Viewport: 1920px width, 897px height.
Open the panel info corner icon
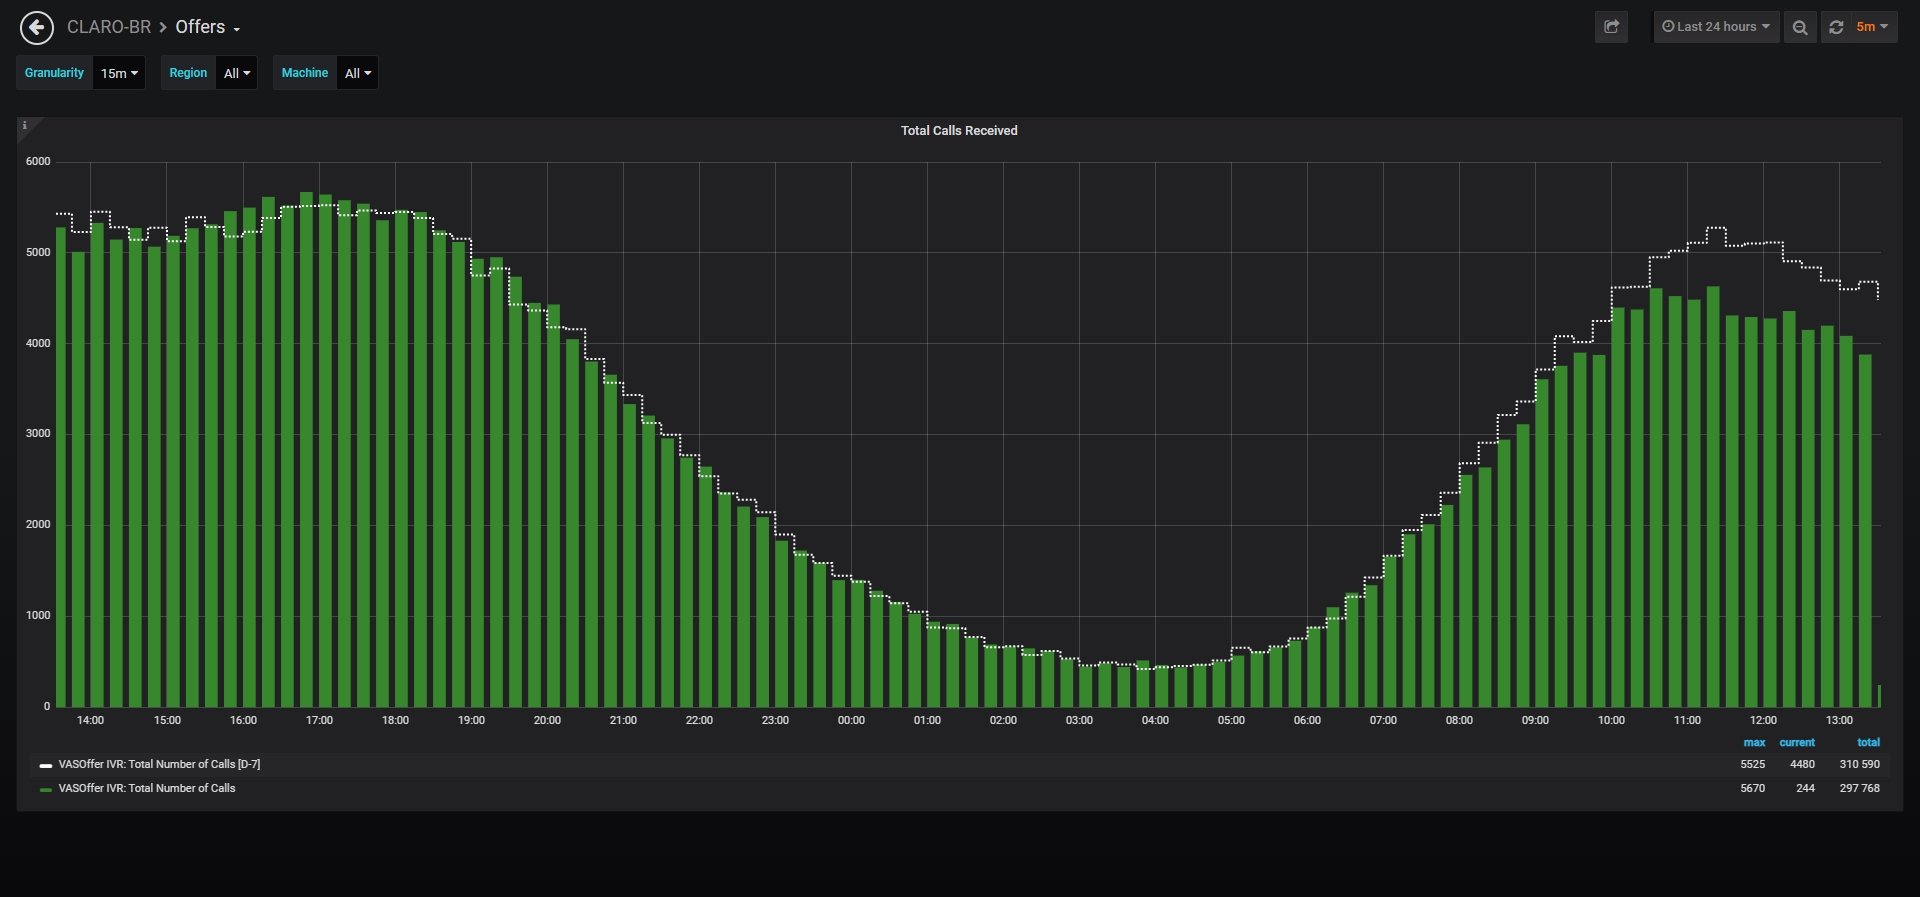[25, 125]
